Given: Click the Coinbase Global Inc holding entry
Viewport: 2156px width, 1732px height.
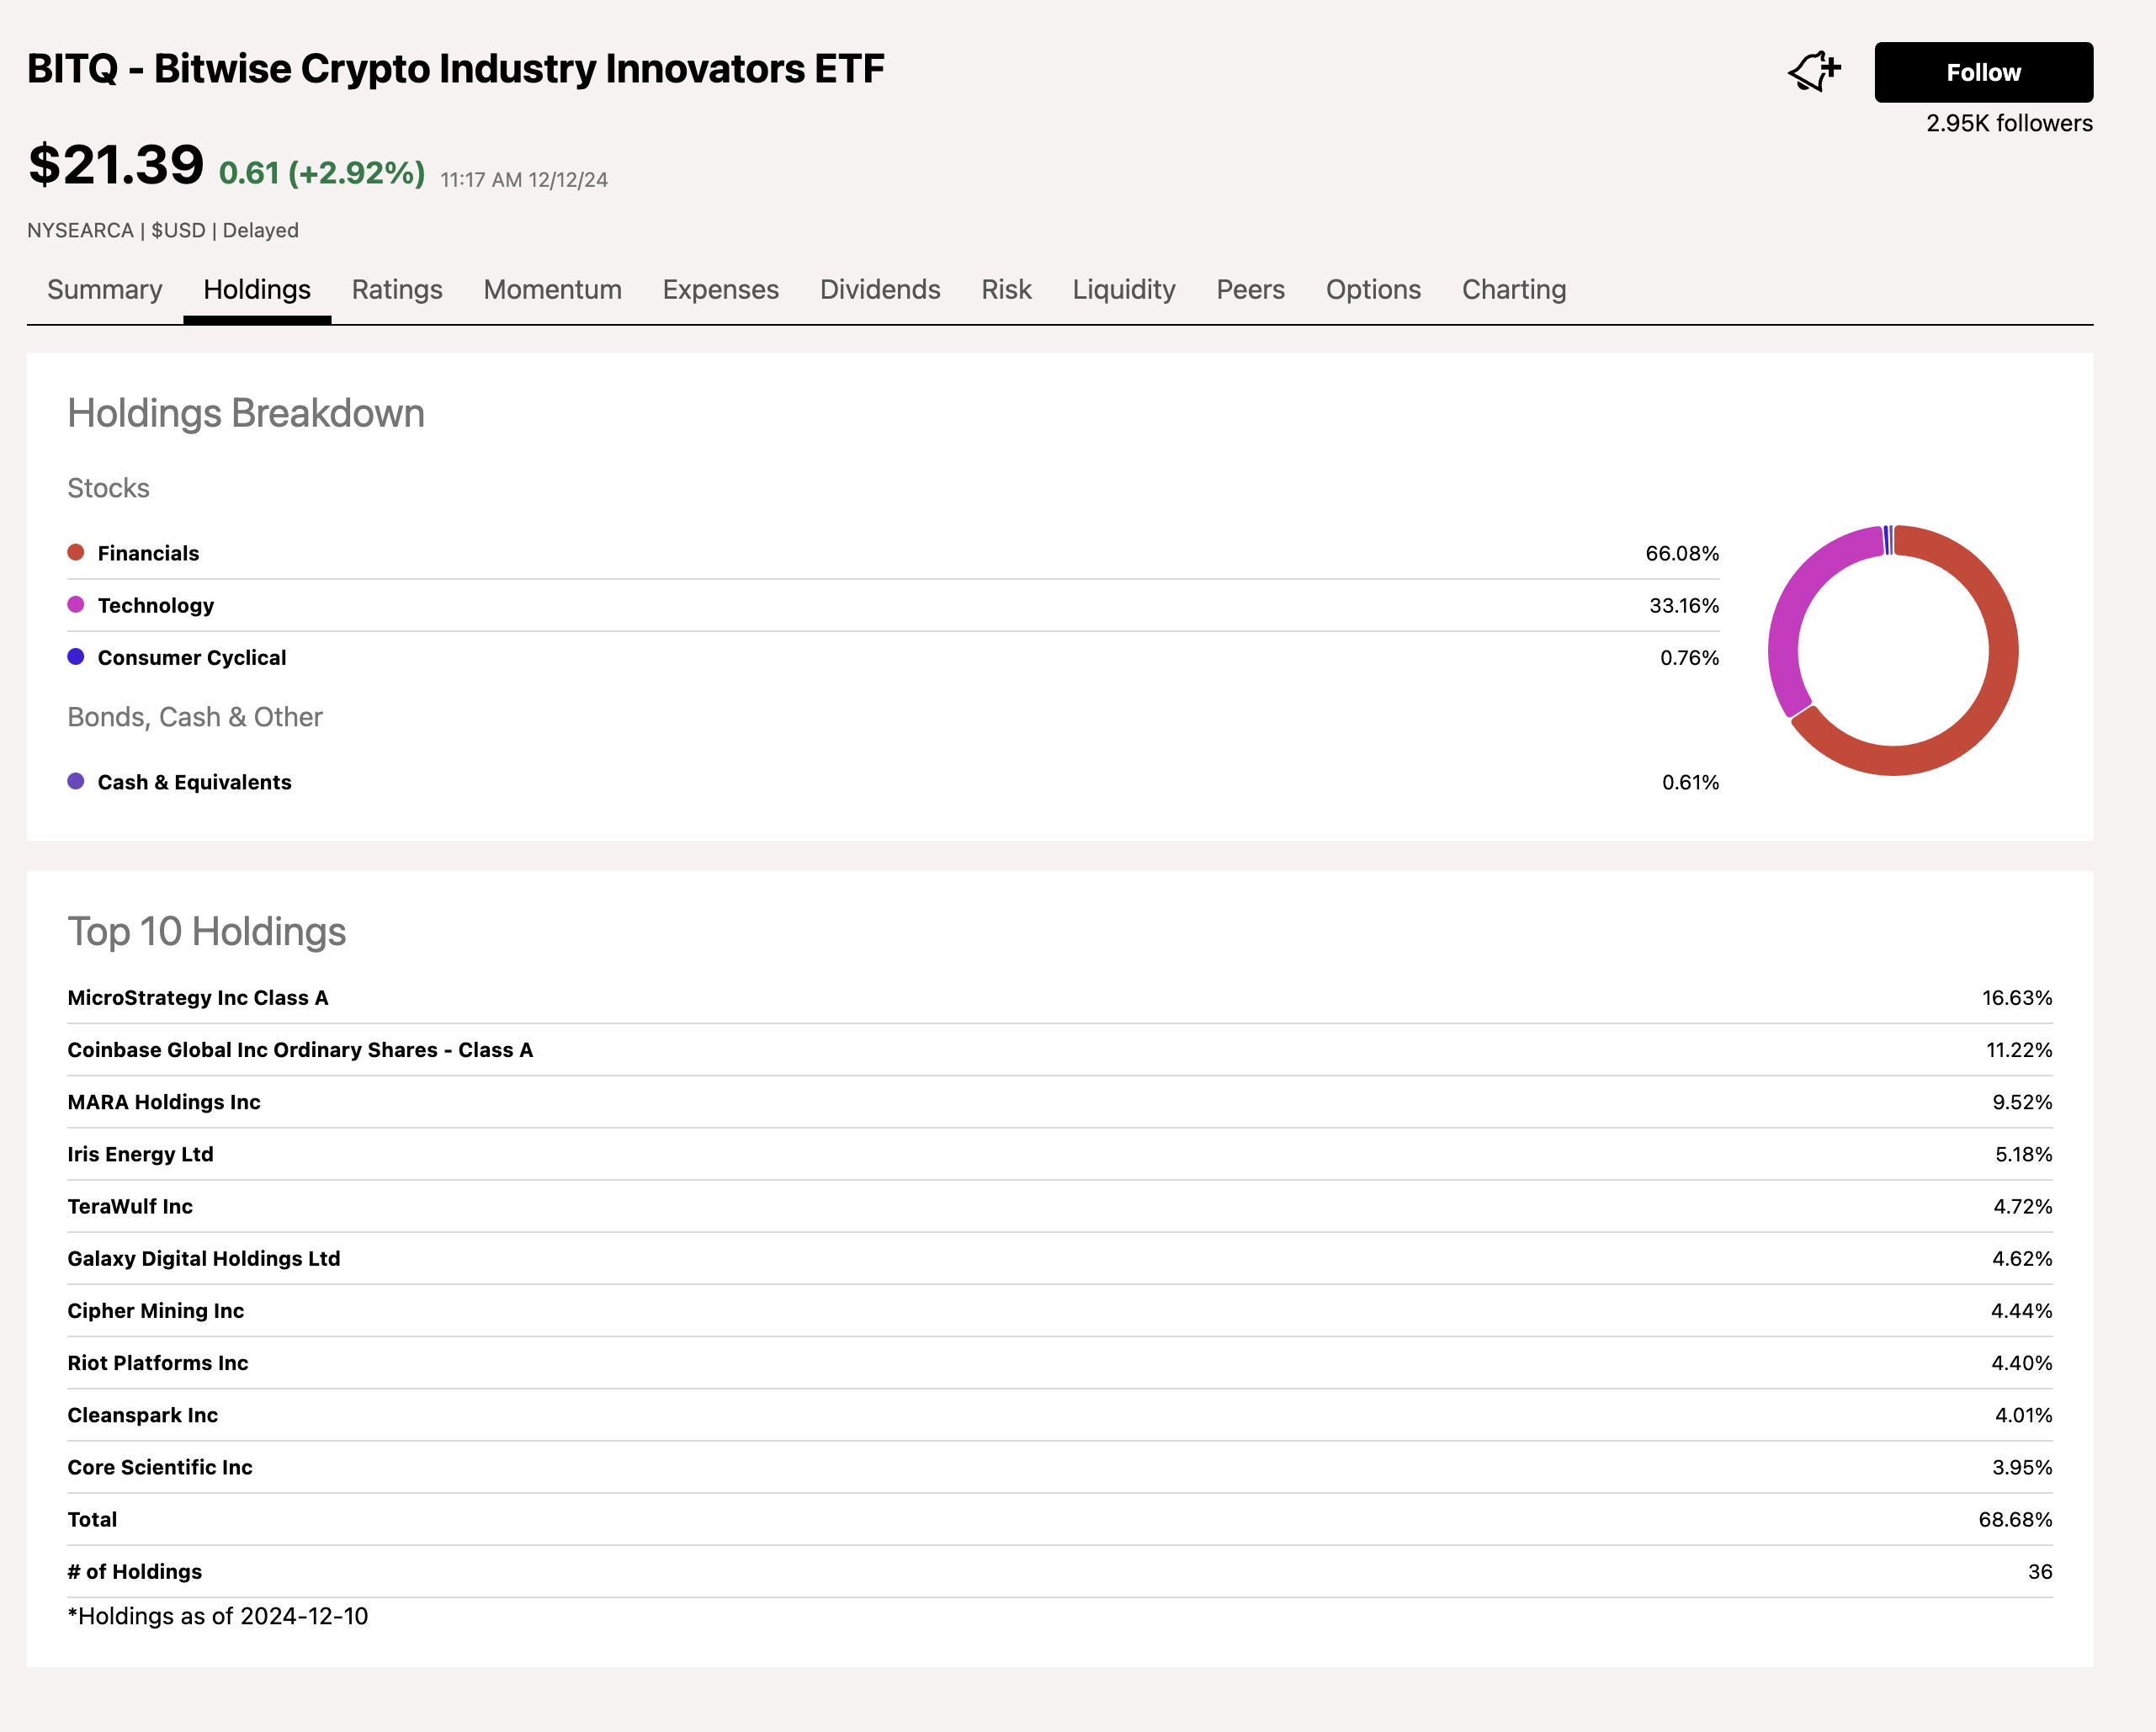Looking at the screenshot, I should coord(300,1050).
